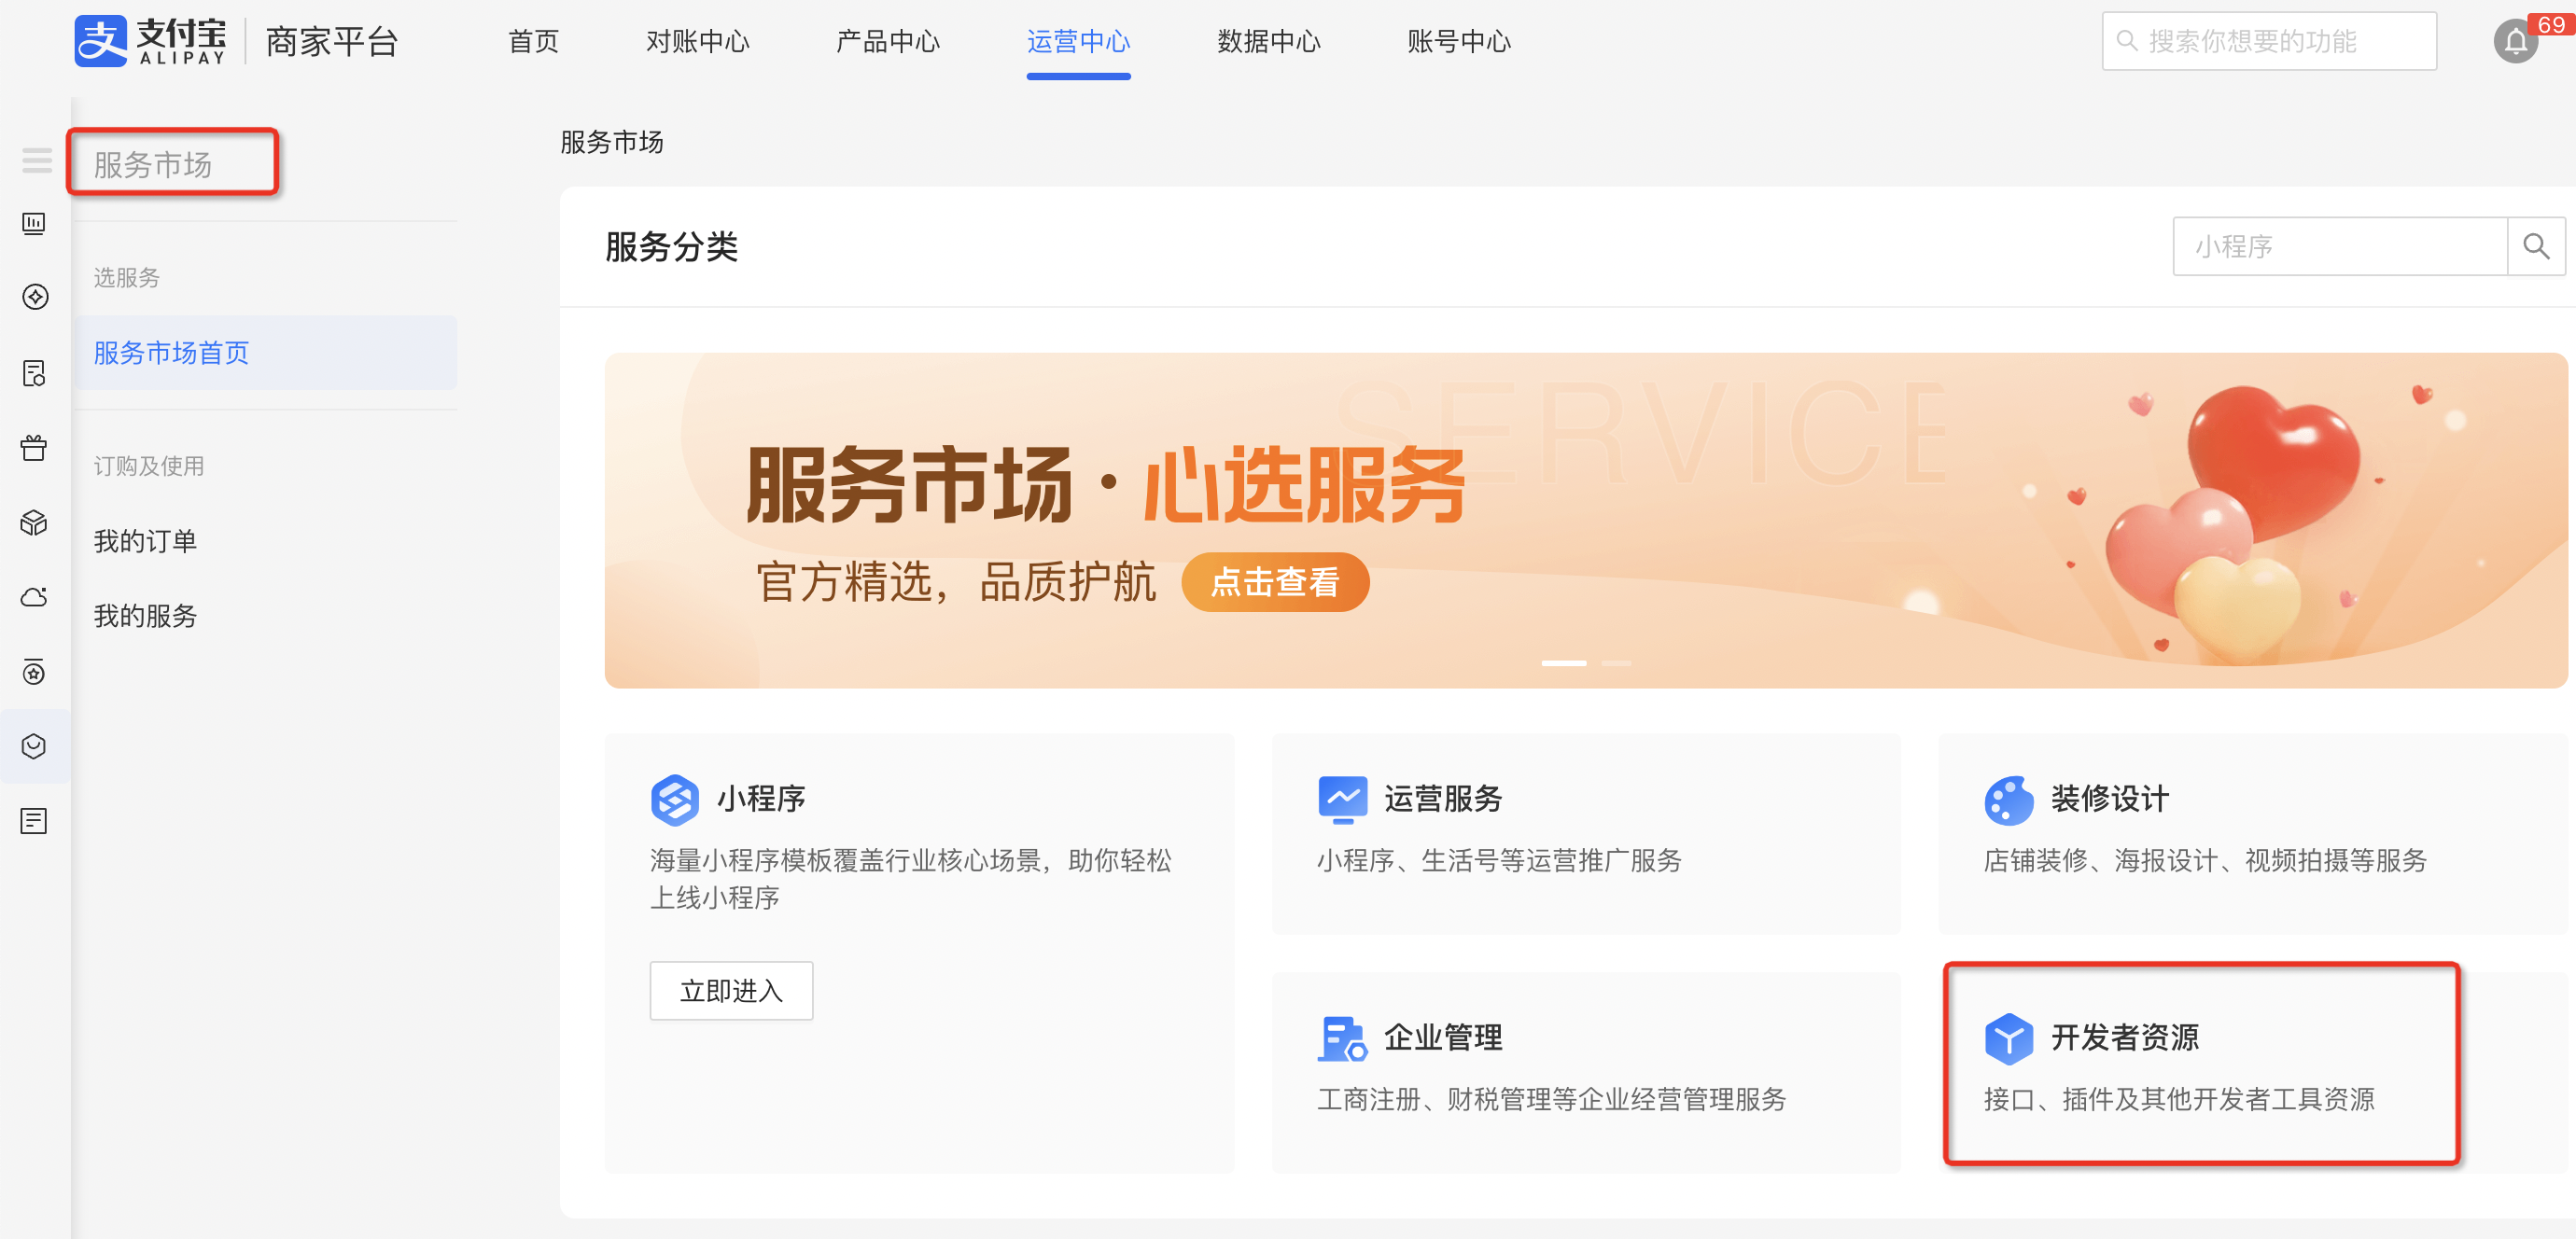Open the 首页 top navigation tab
This screenshot has height=1239, width=2576.
click(x=533, y=42)
